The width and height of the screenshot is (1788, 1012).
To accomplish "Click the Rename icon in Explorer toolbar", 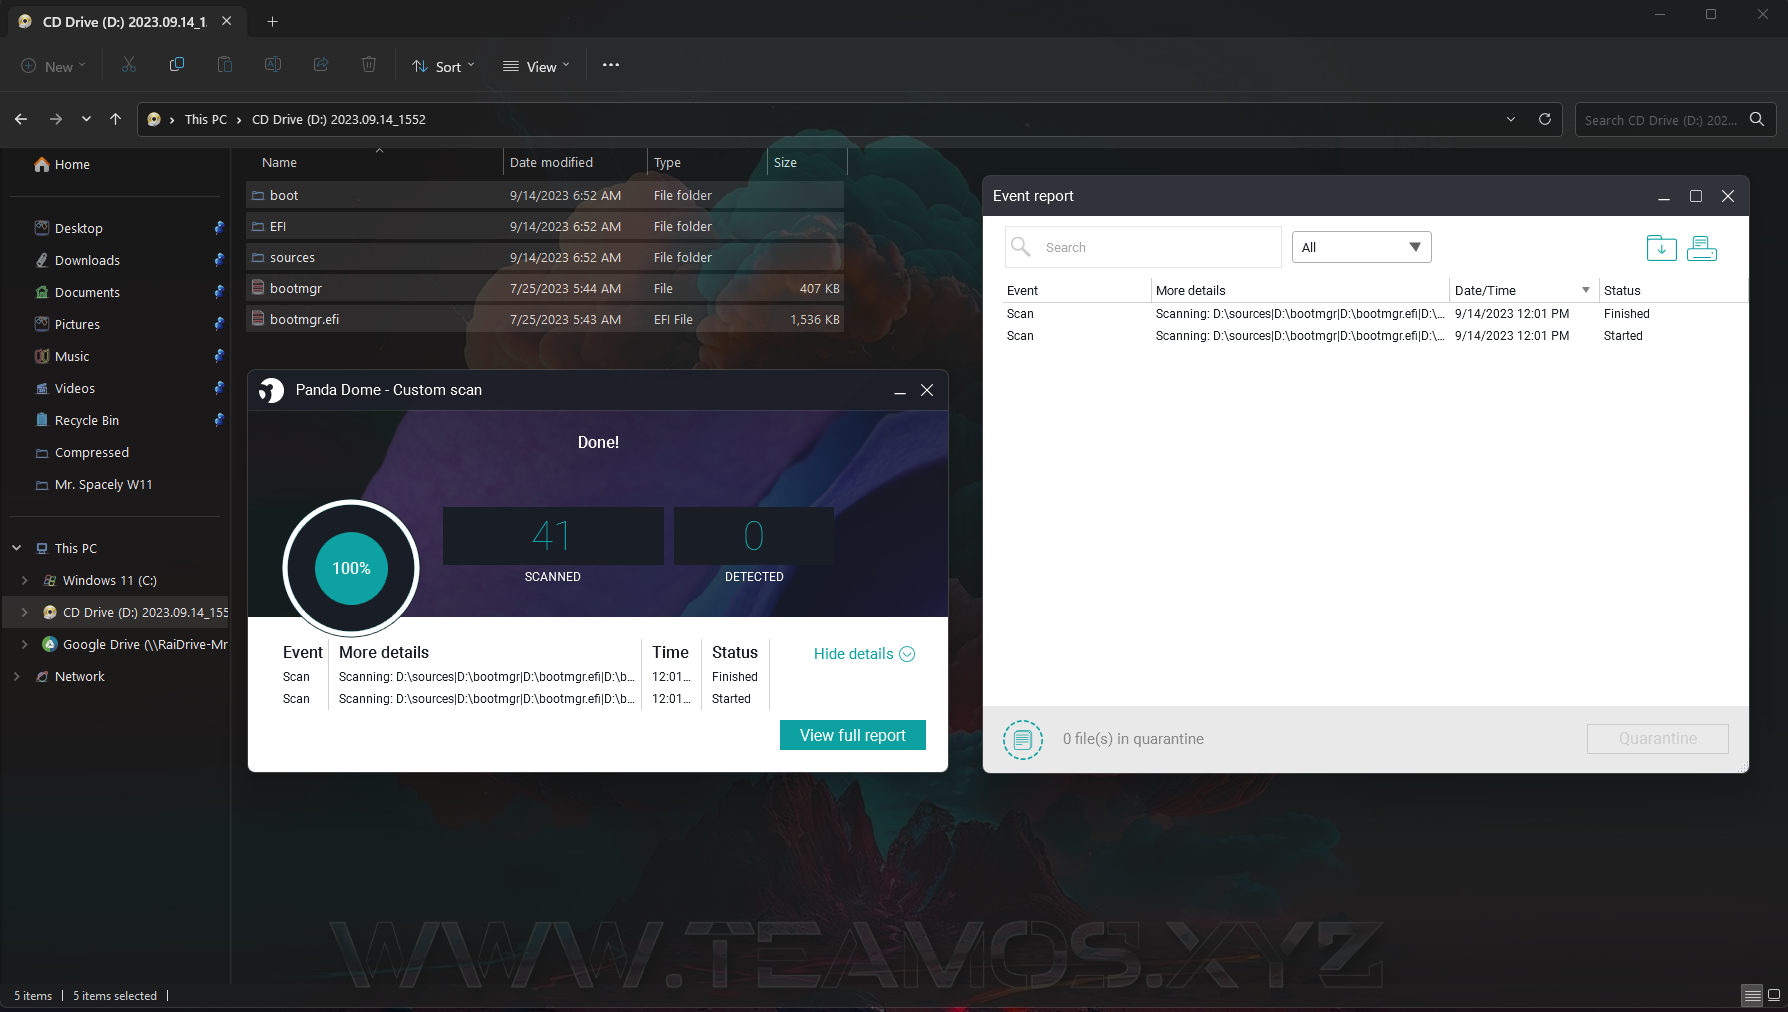I will [x=272, y=65].
